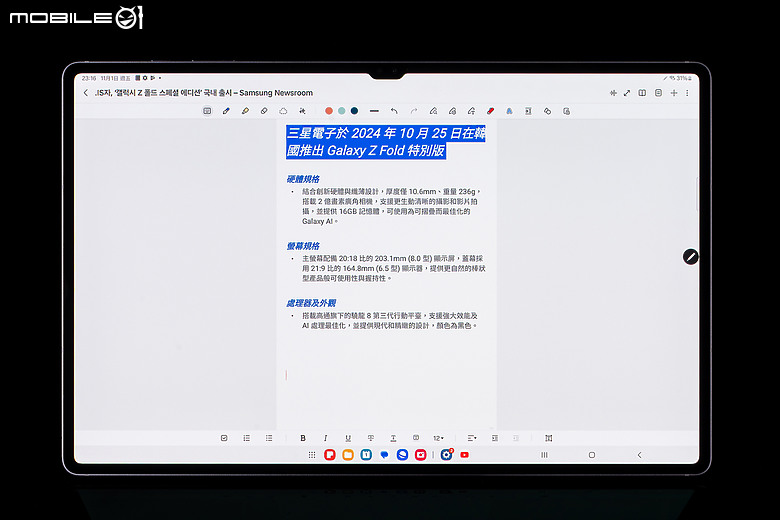This screenshot has height=520, width=780.
Task: Undo the last action
Action: pos(394,111)
